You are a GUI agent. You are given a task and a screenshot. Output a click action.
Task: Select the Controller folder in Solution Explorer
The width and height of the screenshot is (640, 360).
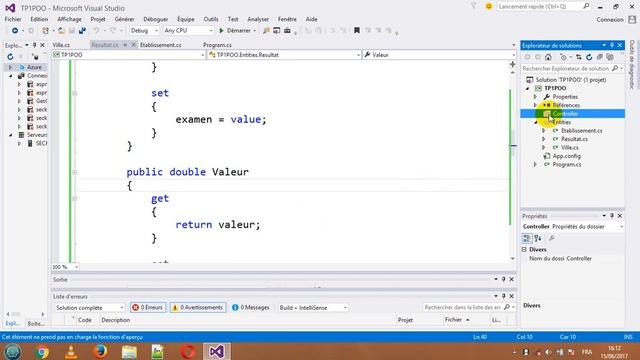coord(565,113)
